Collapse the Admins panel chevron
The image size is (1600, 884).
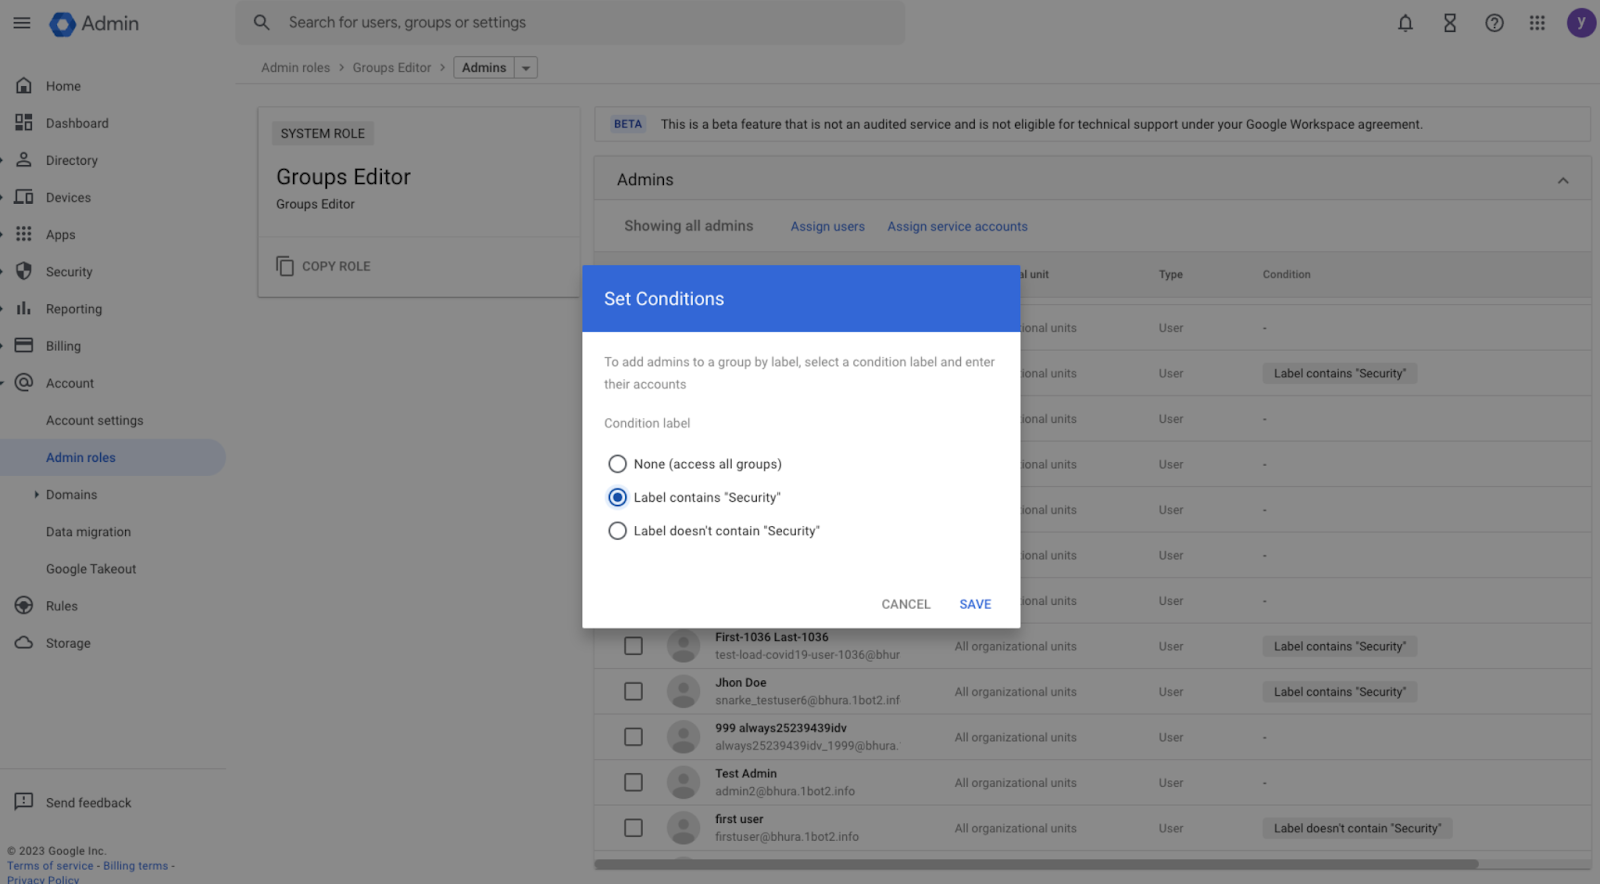pyautogui.click(x=1563, y=180)
